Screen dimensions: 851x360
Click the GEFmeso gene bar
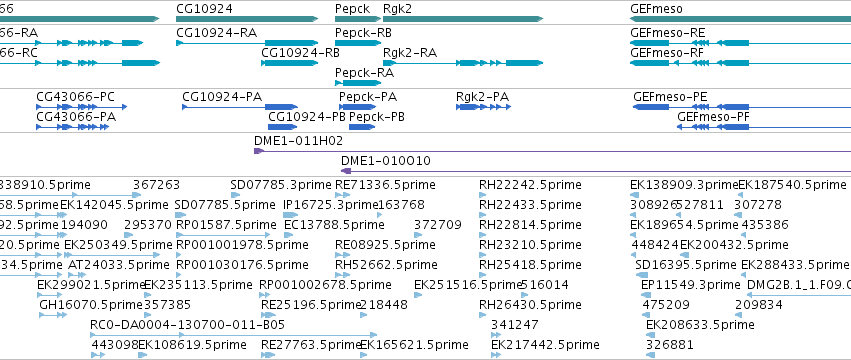740,19
